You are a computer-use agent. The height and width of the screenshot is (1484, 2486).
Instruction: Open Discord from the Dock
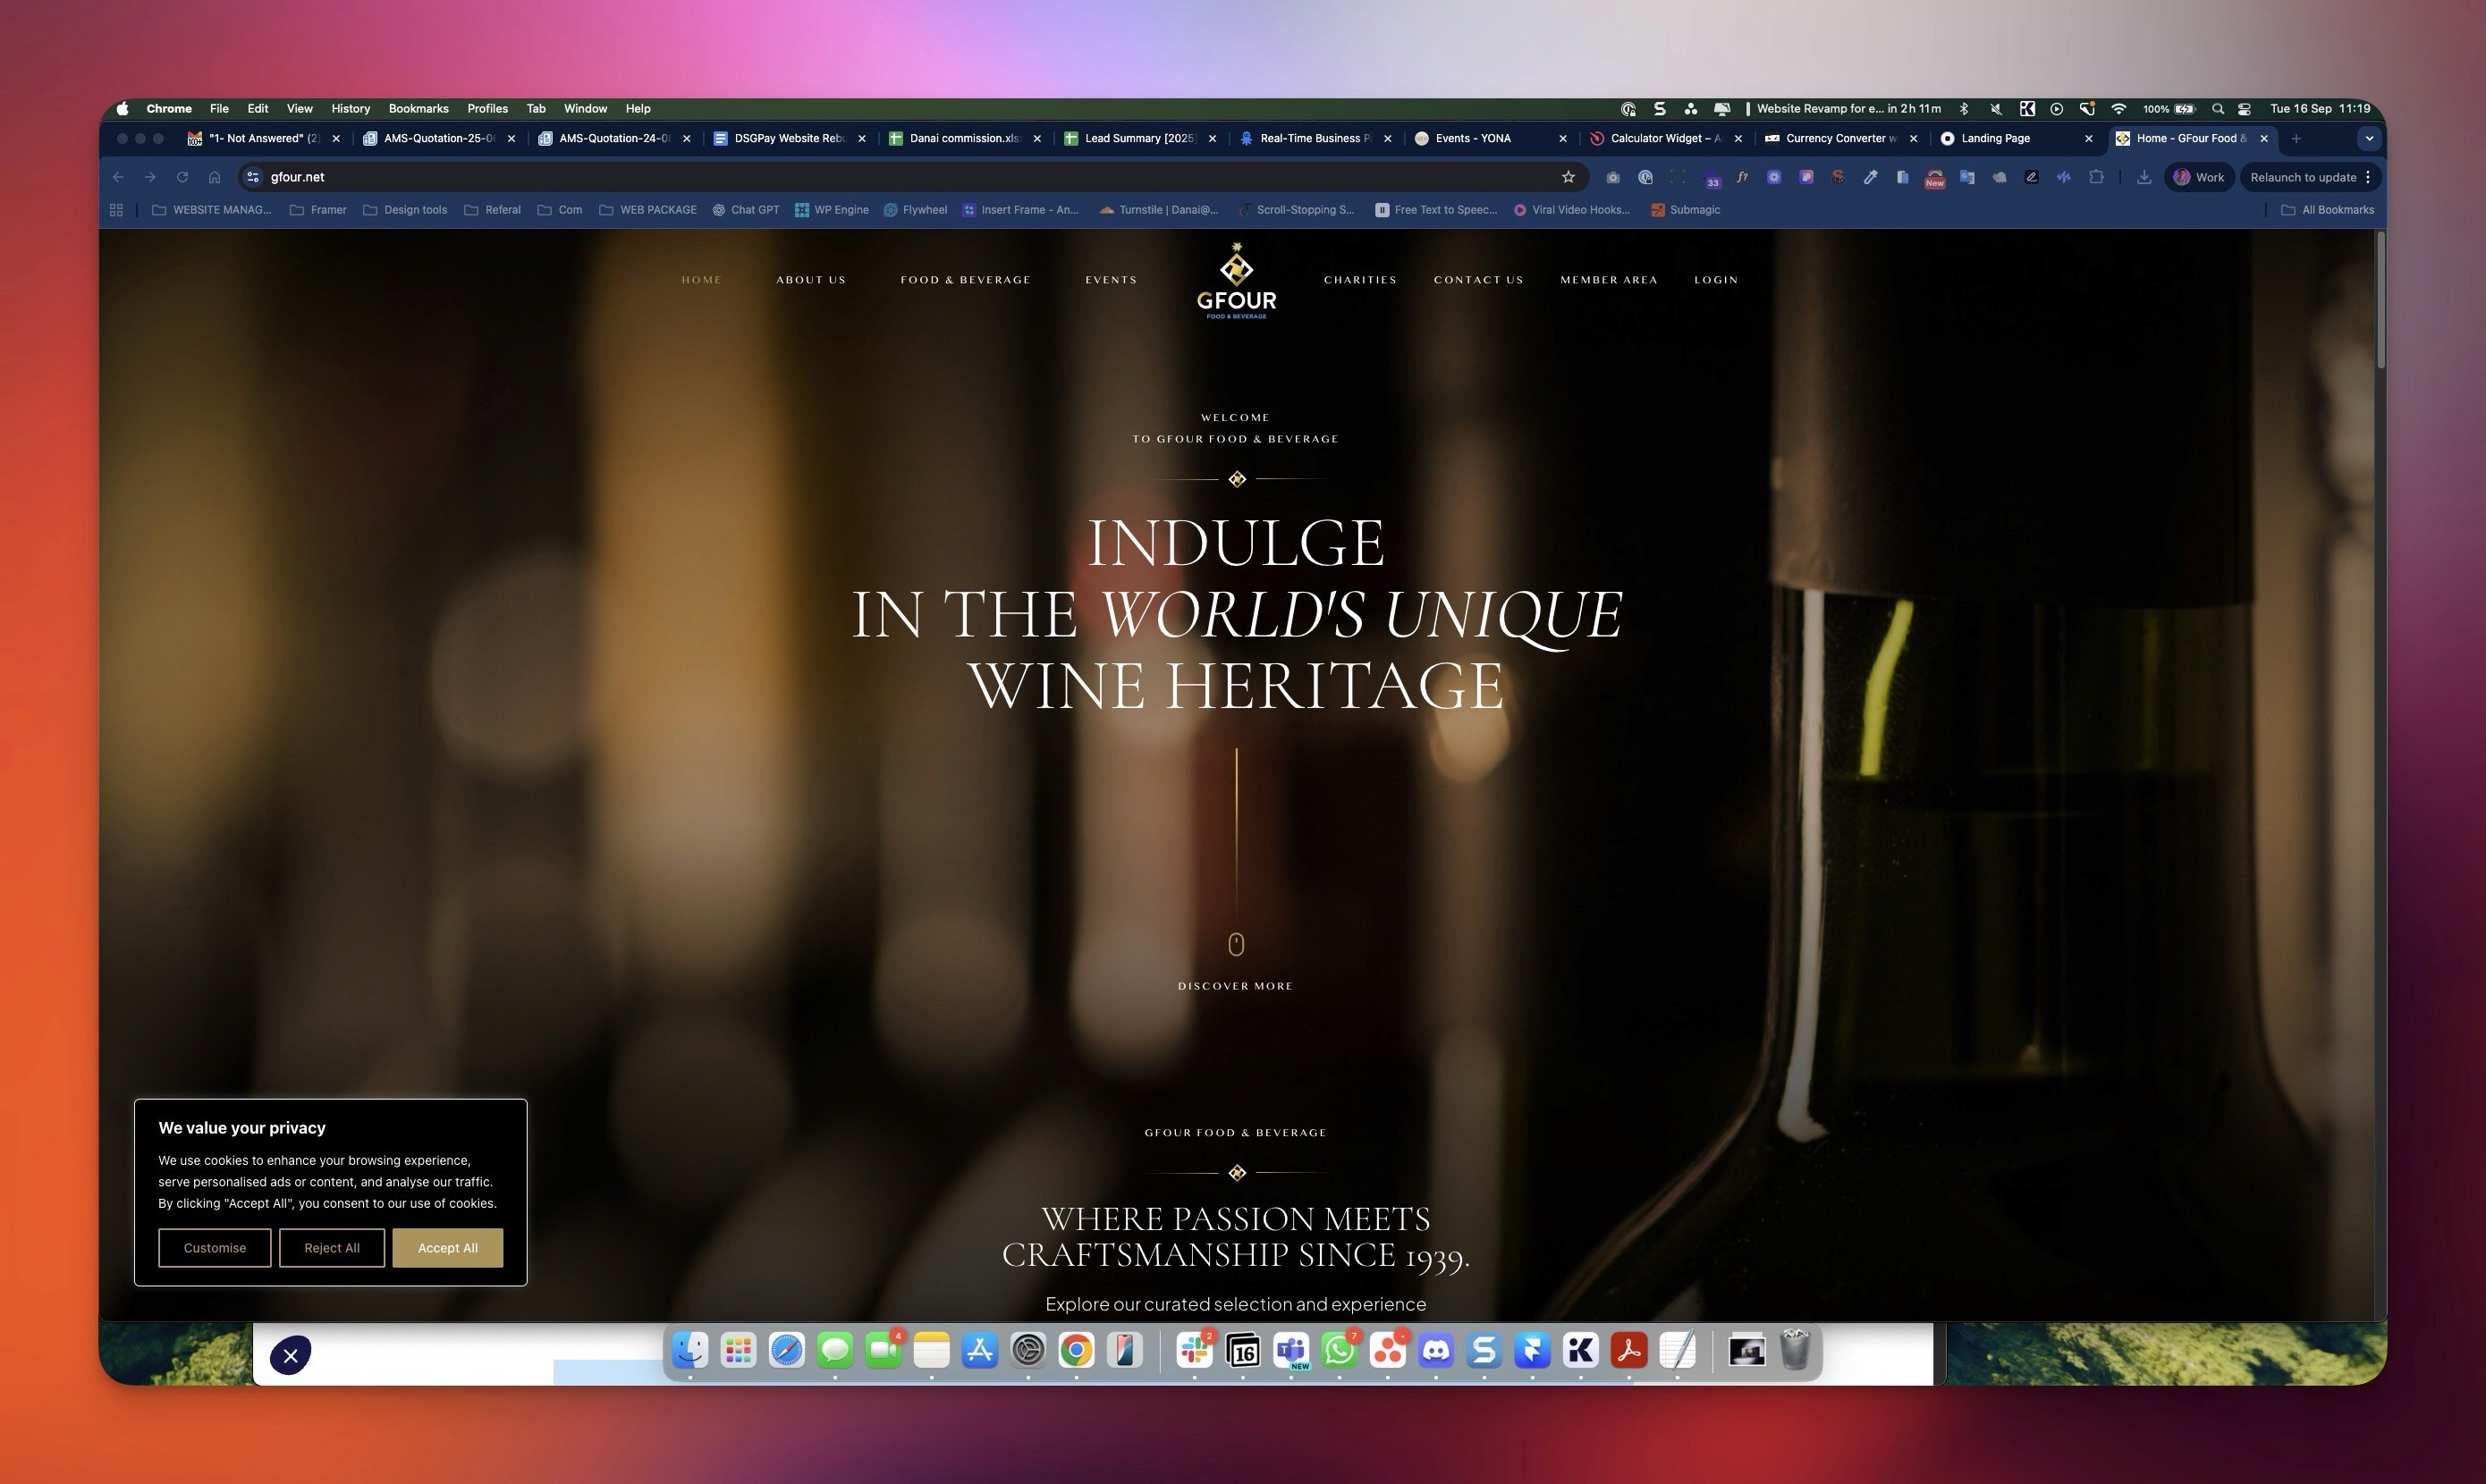[1436, 1352]
